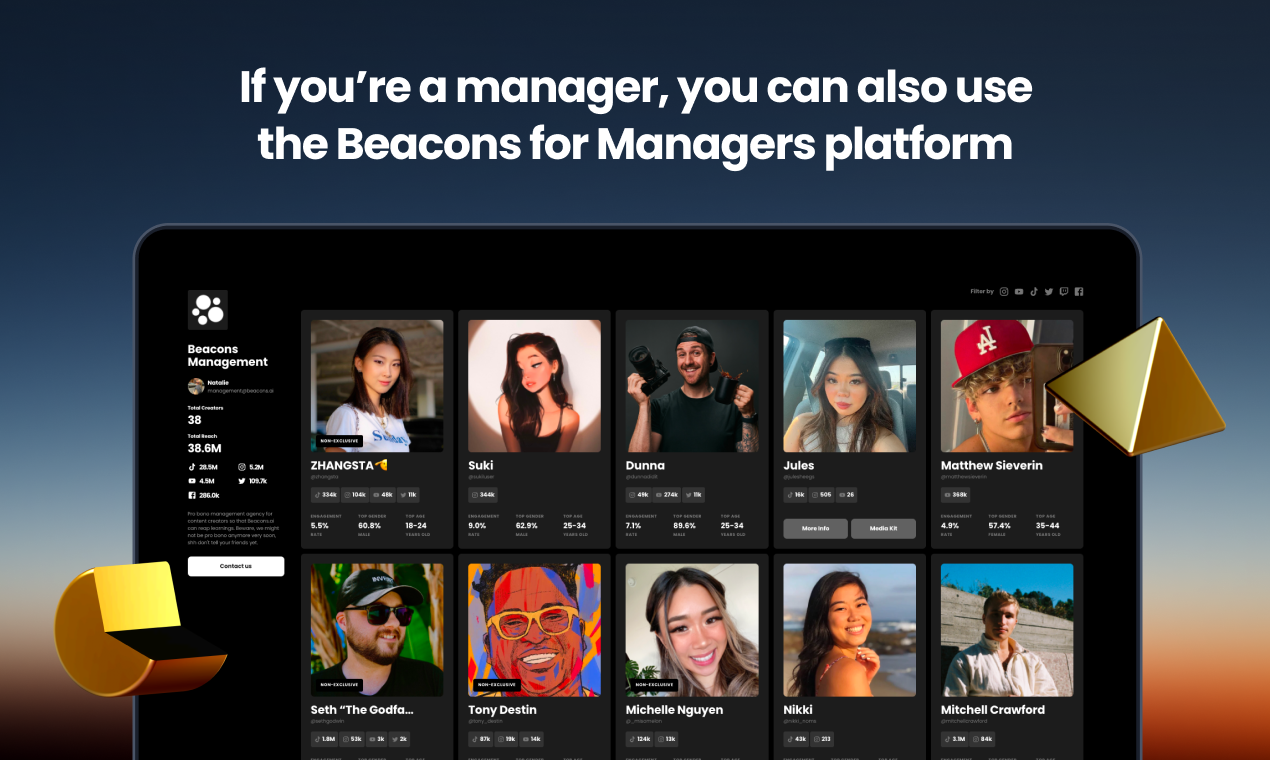Open More Info on Jules card
Viewport: 1270px width, 760px height.
[815, 528]
